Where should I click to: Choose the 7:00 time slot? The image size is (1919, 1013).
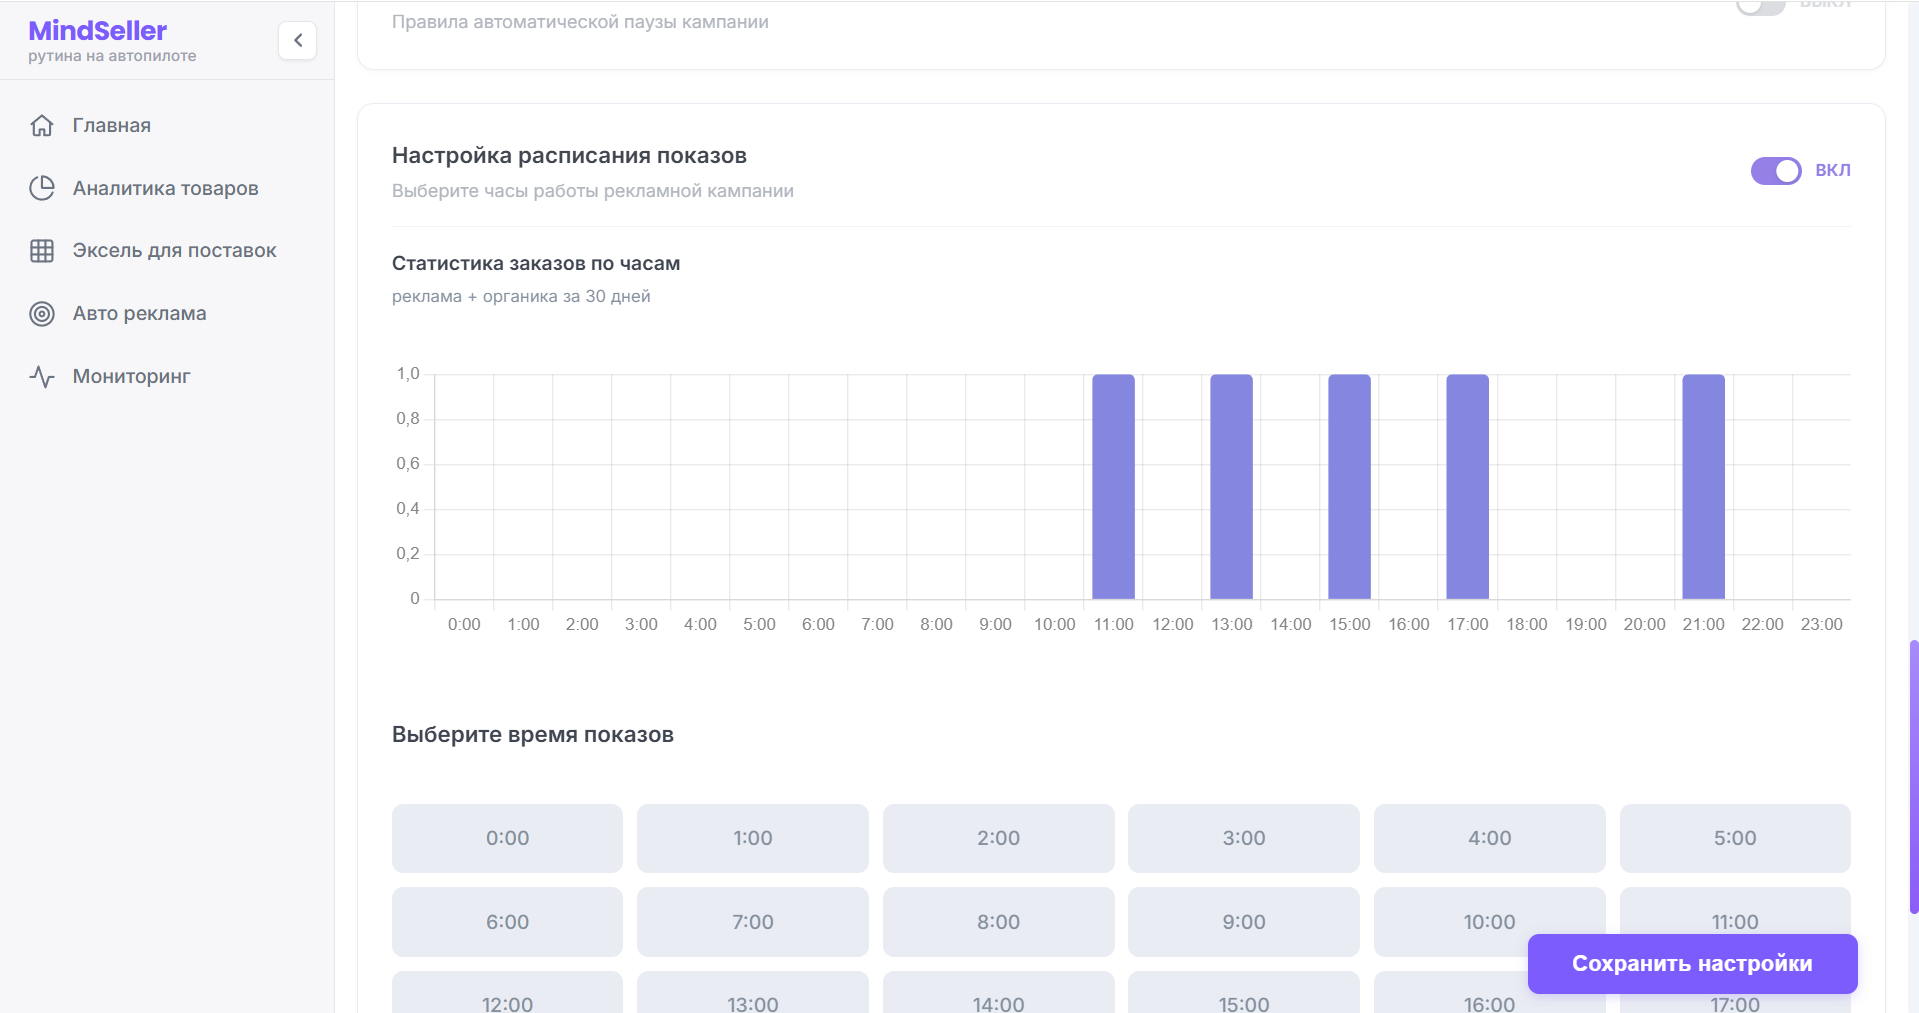coord(753,922)
